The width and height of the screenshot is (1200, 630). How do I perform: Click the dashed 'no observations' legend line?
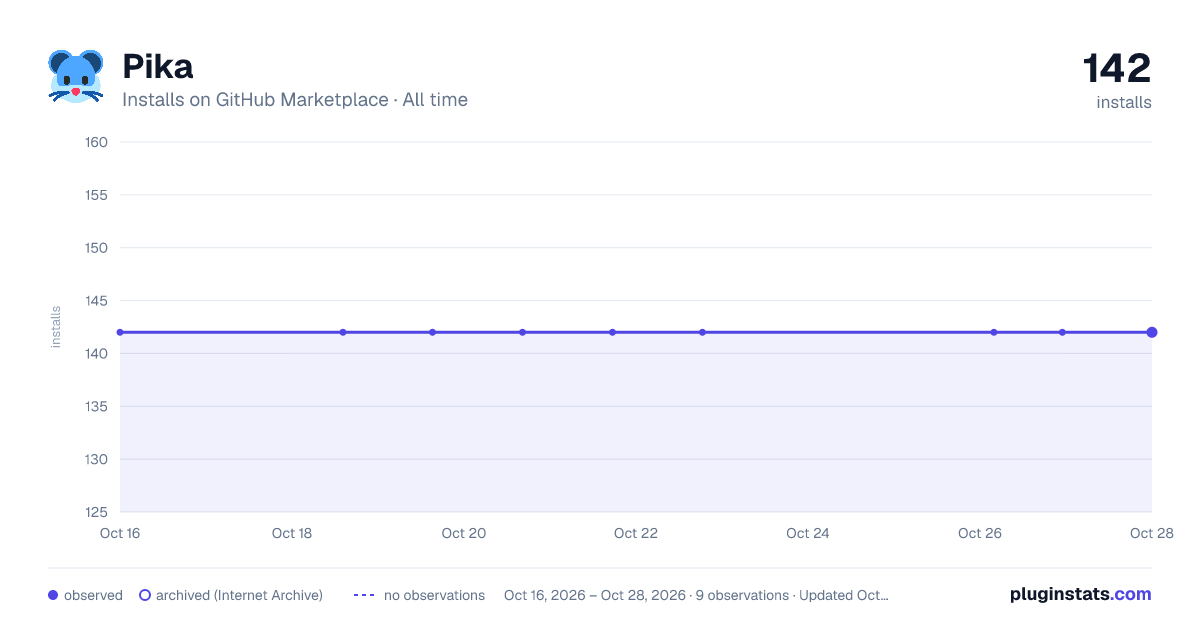[x=364, y=595]
